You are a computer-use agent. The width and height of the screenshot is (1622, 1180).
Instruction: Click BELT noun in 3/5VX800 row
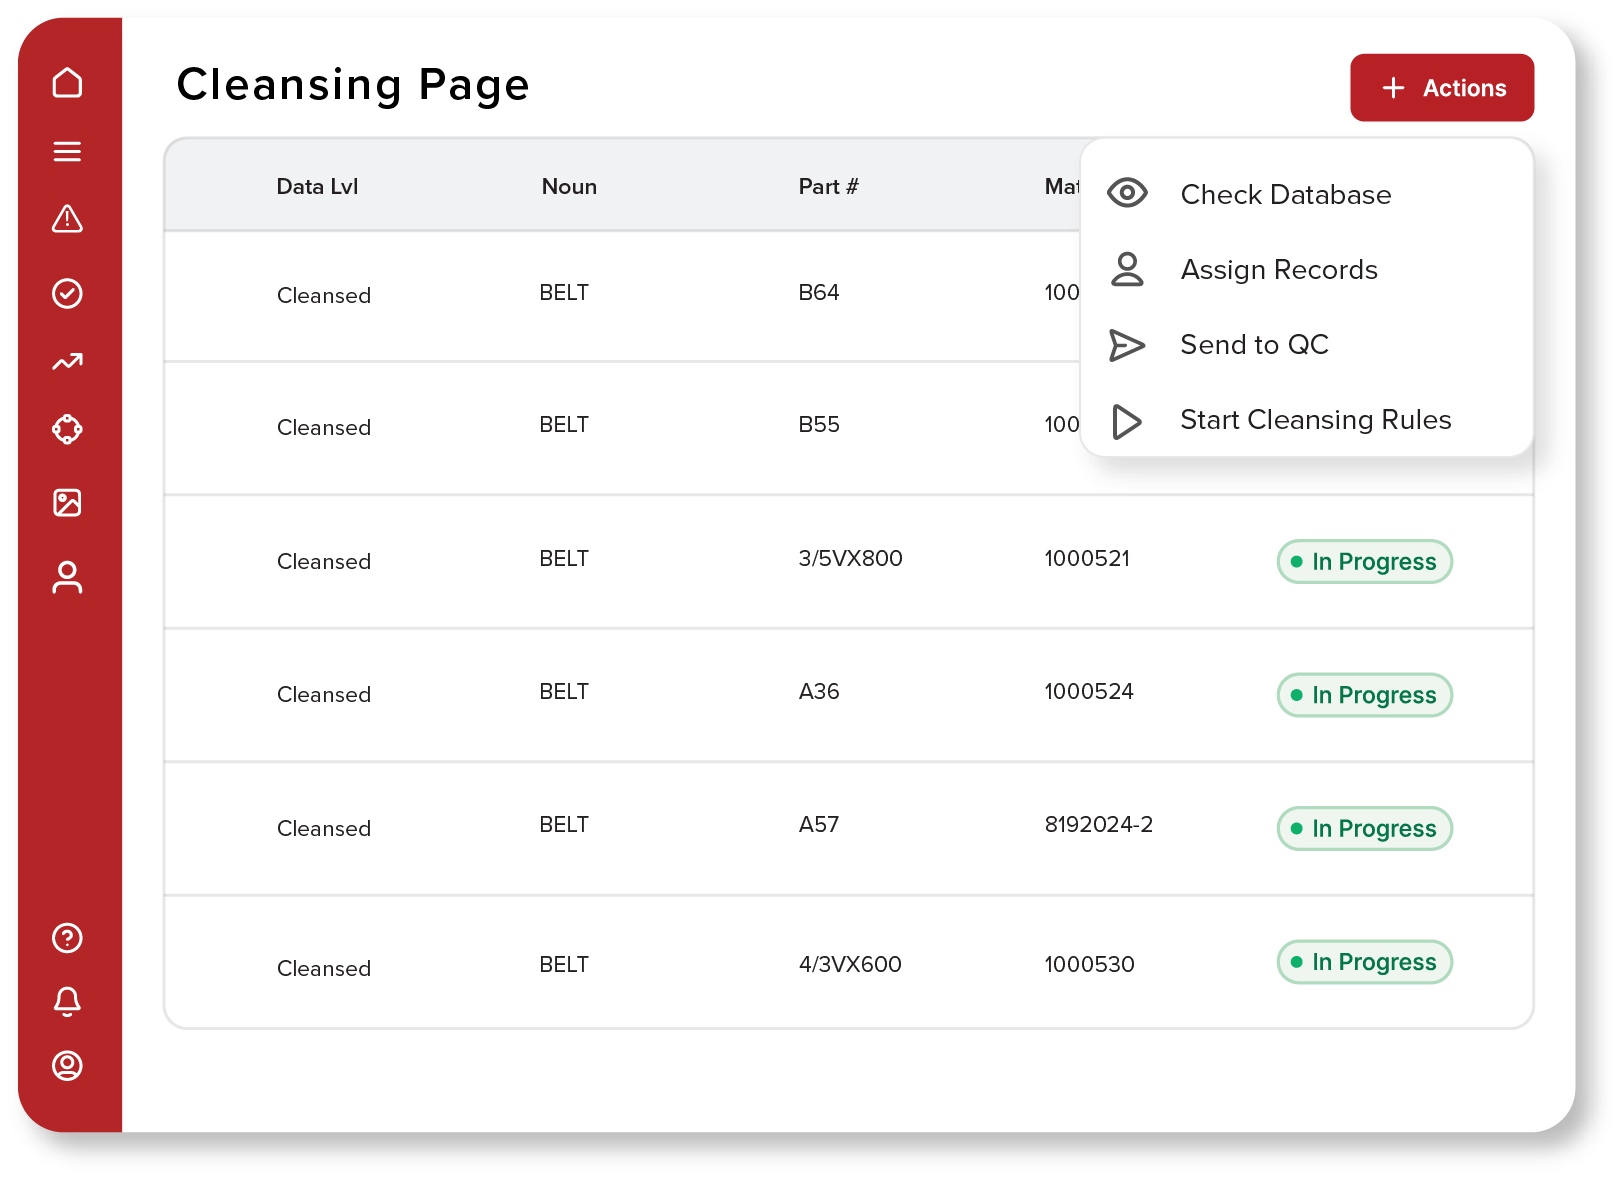tap(564, 559)
